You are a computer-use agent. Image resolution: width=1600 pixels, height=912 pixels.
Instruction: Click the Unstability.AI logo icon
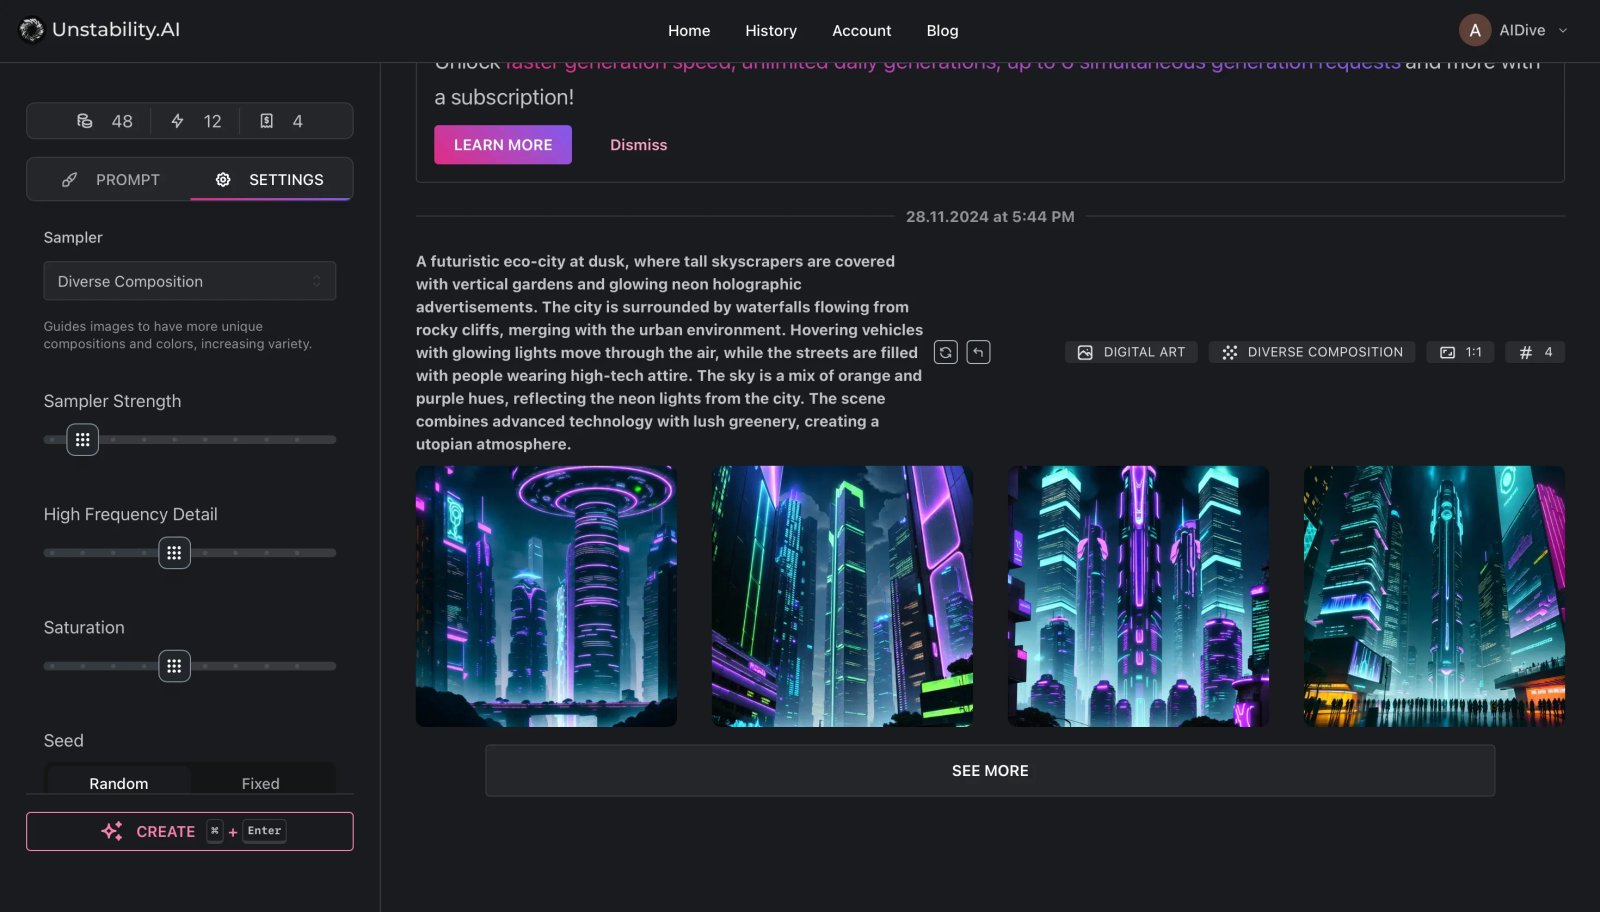(x=32, y=30)
